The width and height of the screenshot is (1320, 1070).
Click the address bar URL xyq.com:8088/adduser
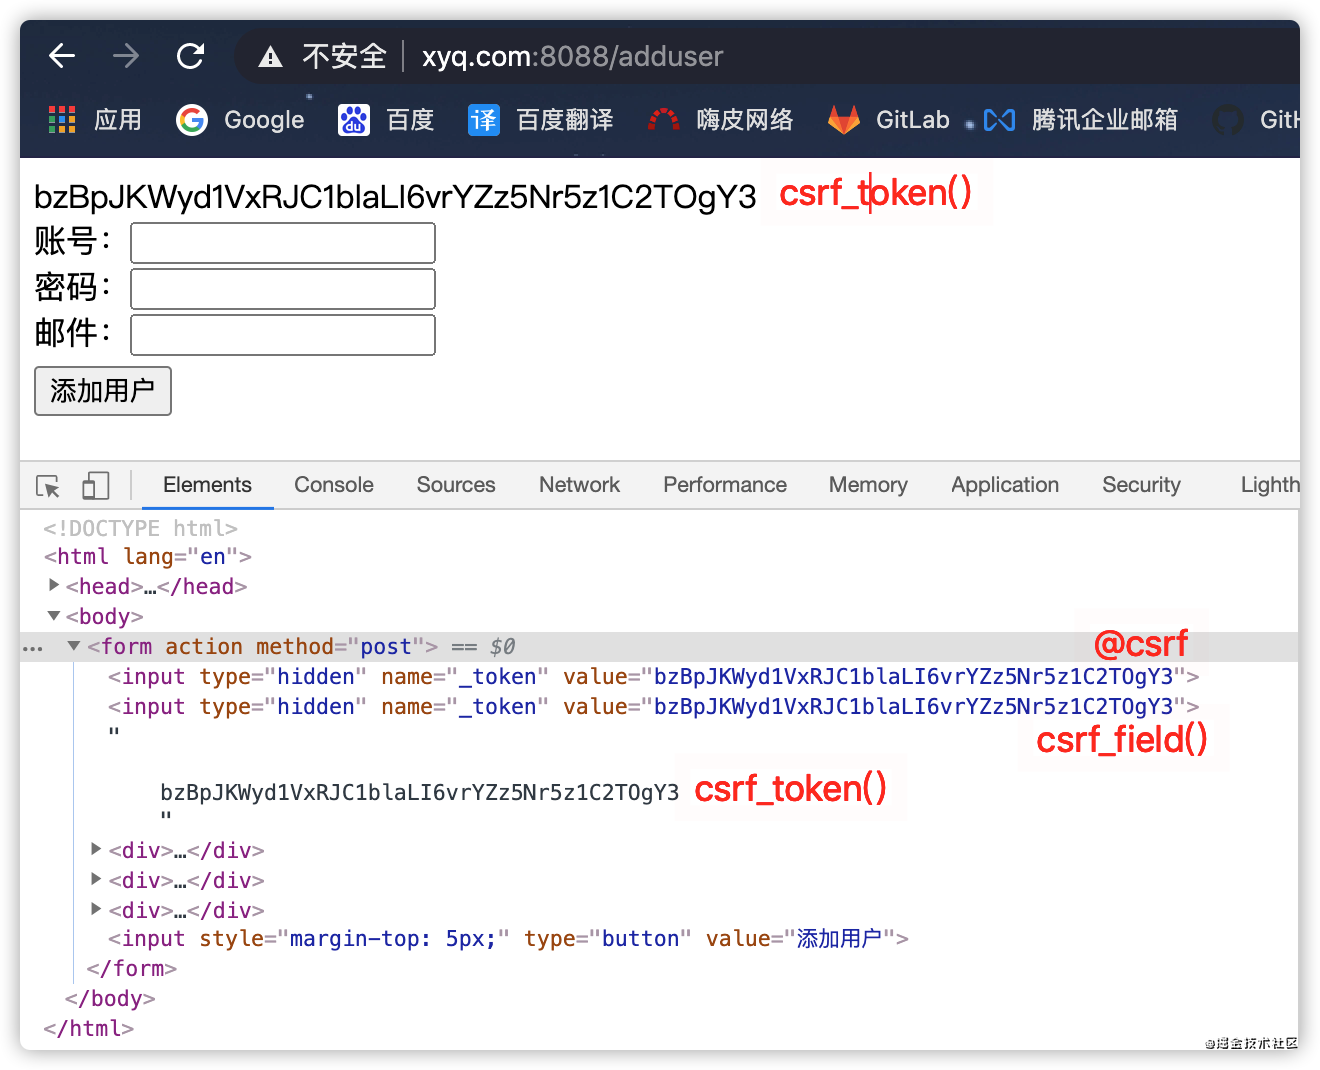(572, 56)
